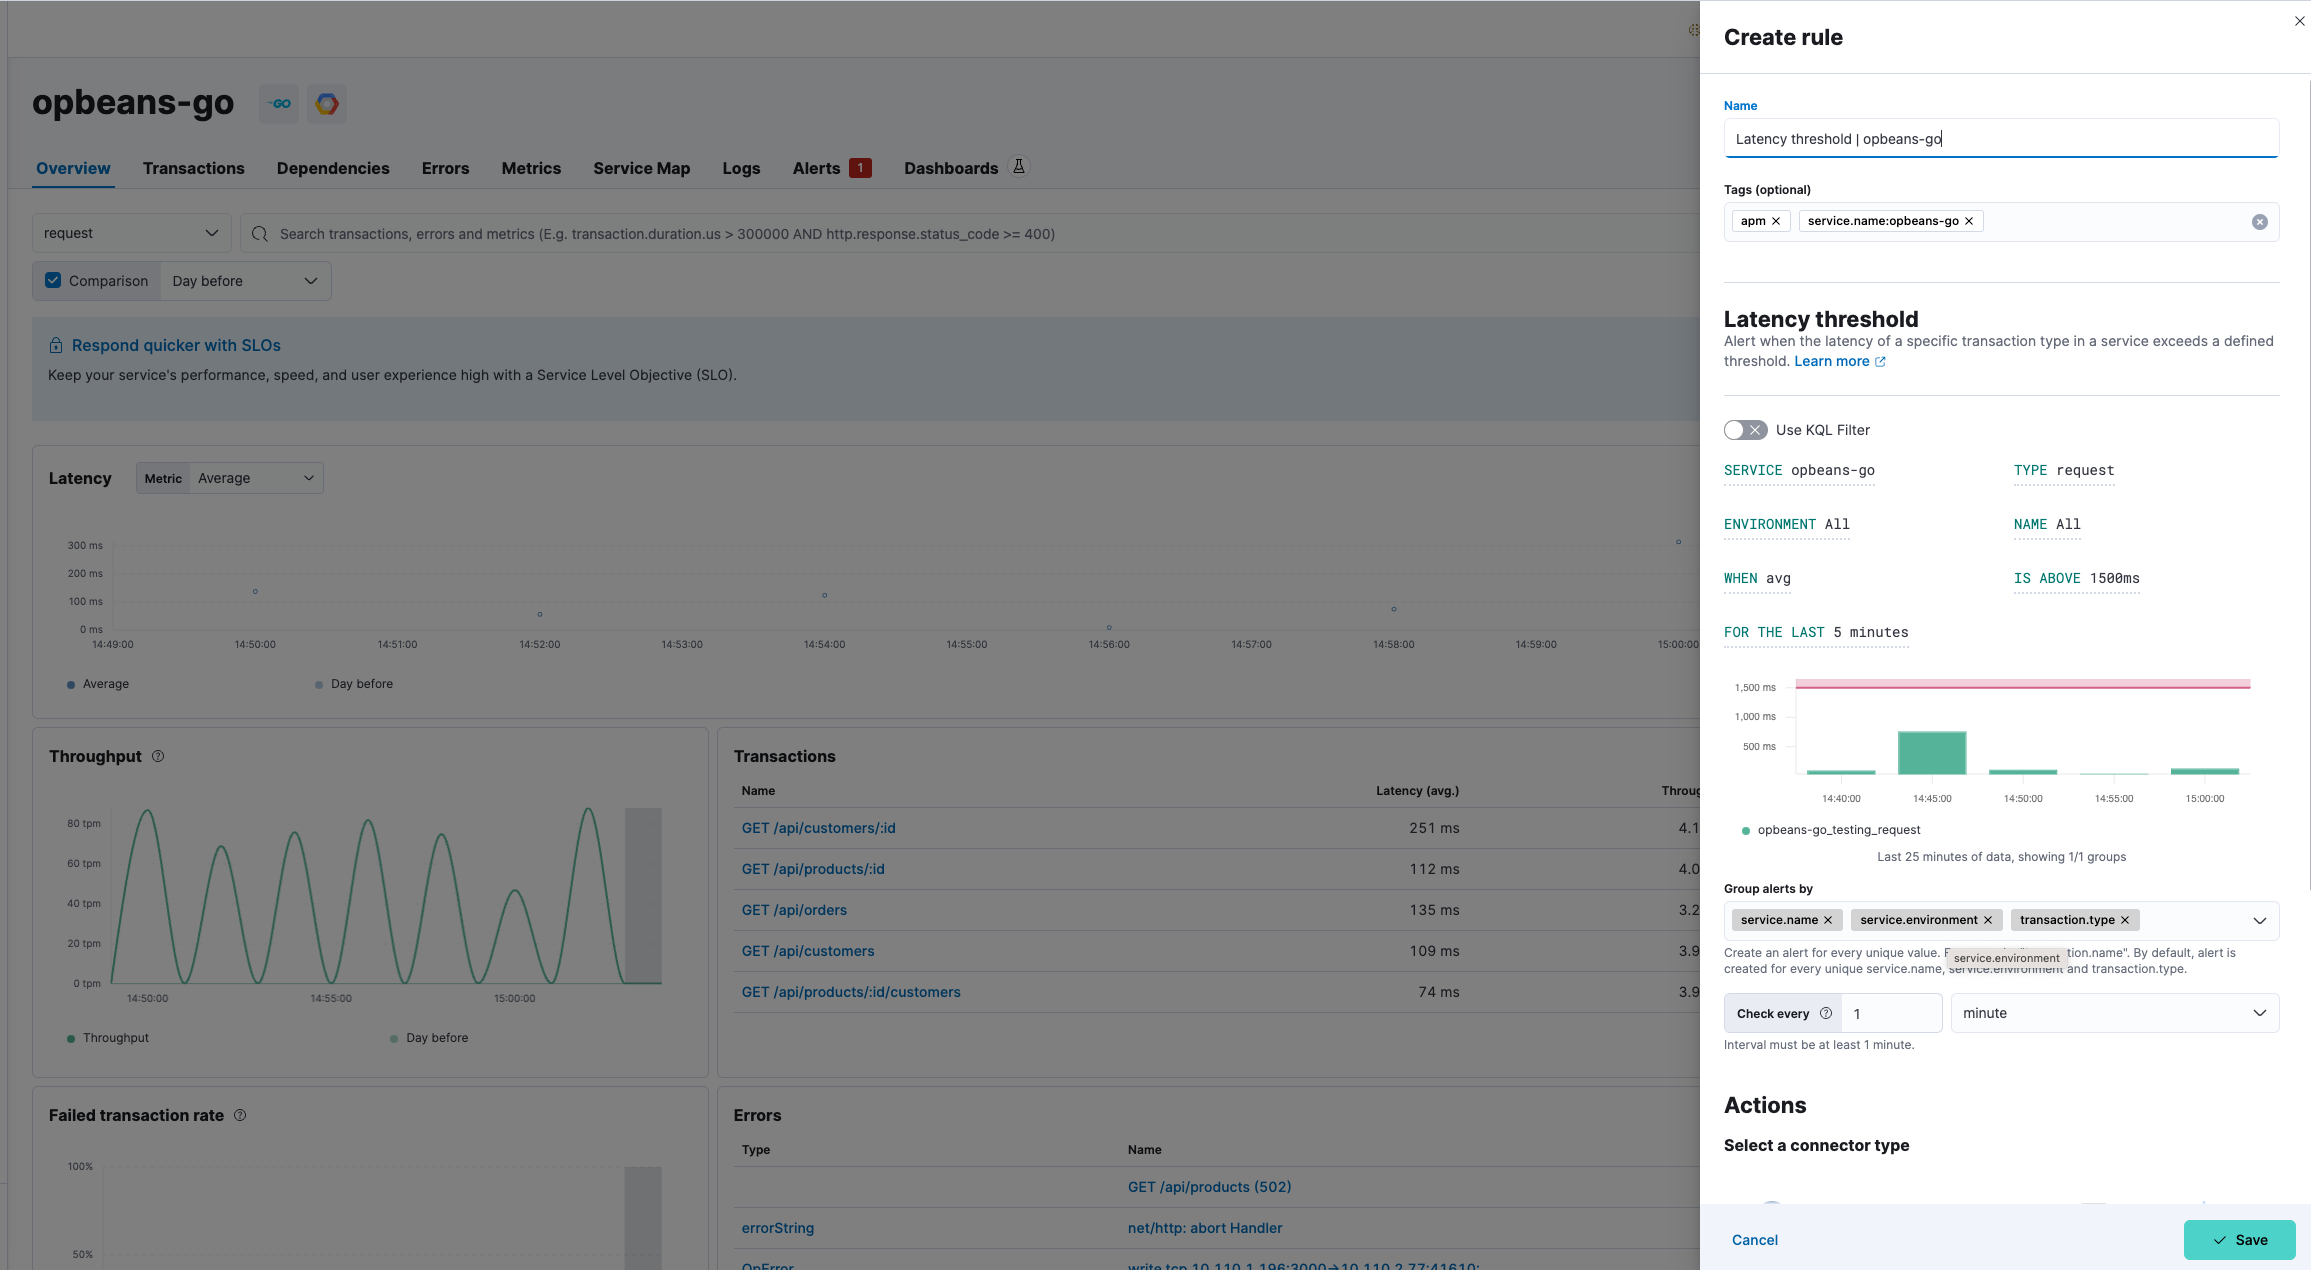
Task: Click the Failed transaction rate help icon
Action: (240, 1115)
